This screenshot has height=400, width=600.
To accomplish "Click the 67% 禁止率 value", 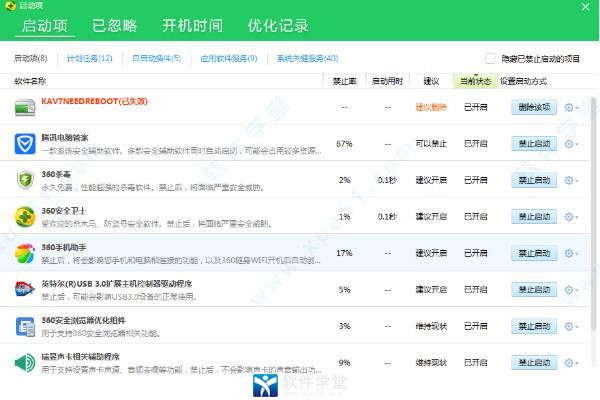I will point(344,144).
